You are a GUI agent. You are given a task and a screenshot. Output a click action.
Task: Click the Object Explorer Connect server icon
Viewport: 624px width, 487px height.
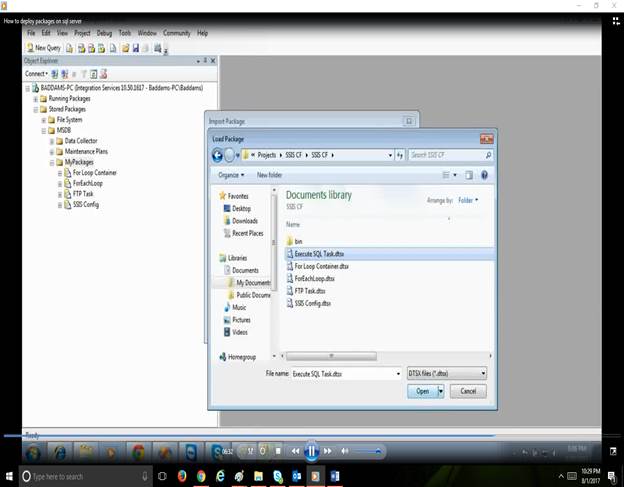click(55, 74)
